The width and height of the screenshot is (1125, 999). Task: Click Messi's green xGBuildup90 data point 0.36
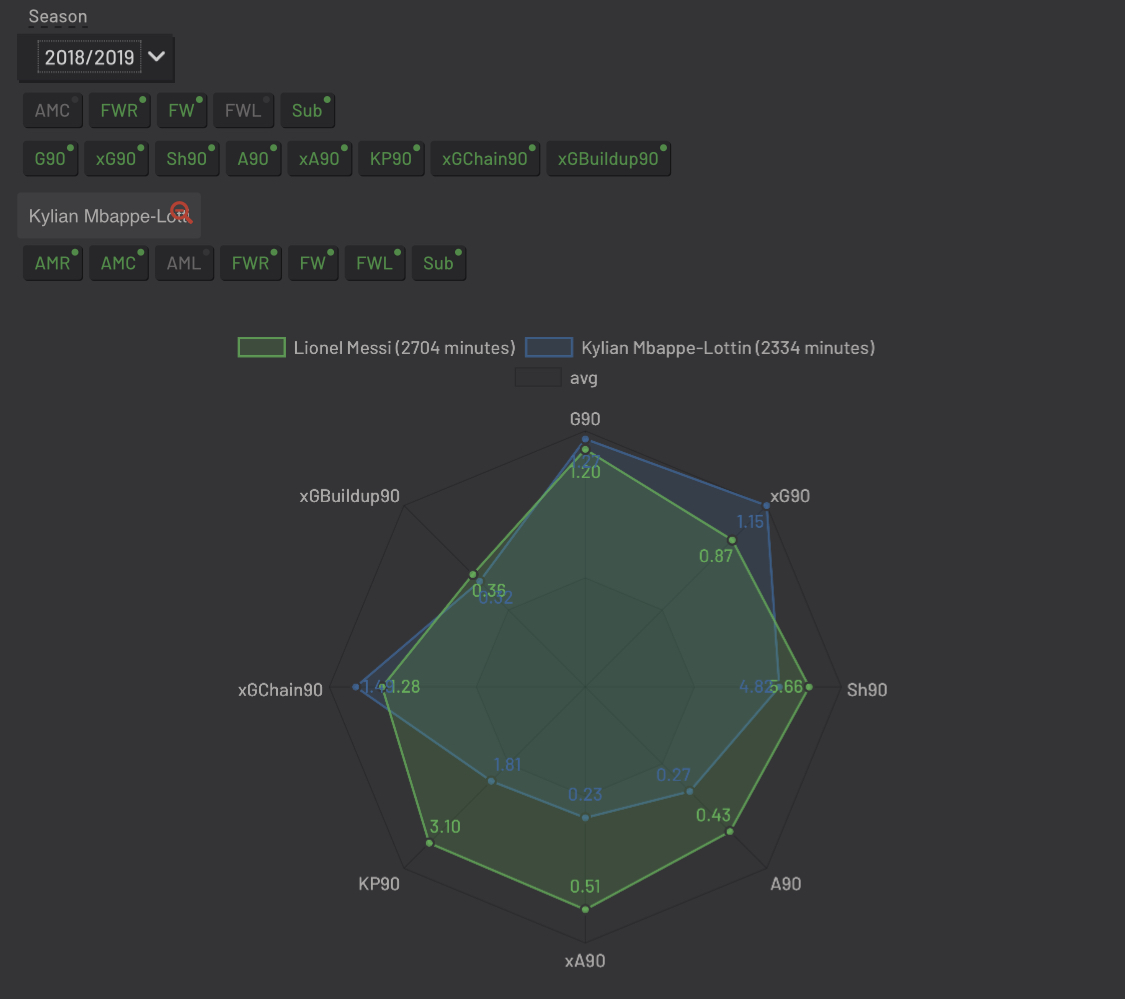(473, 575)
